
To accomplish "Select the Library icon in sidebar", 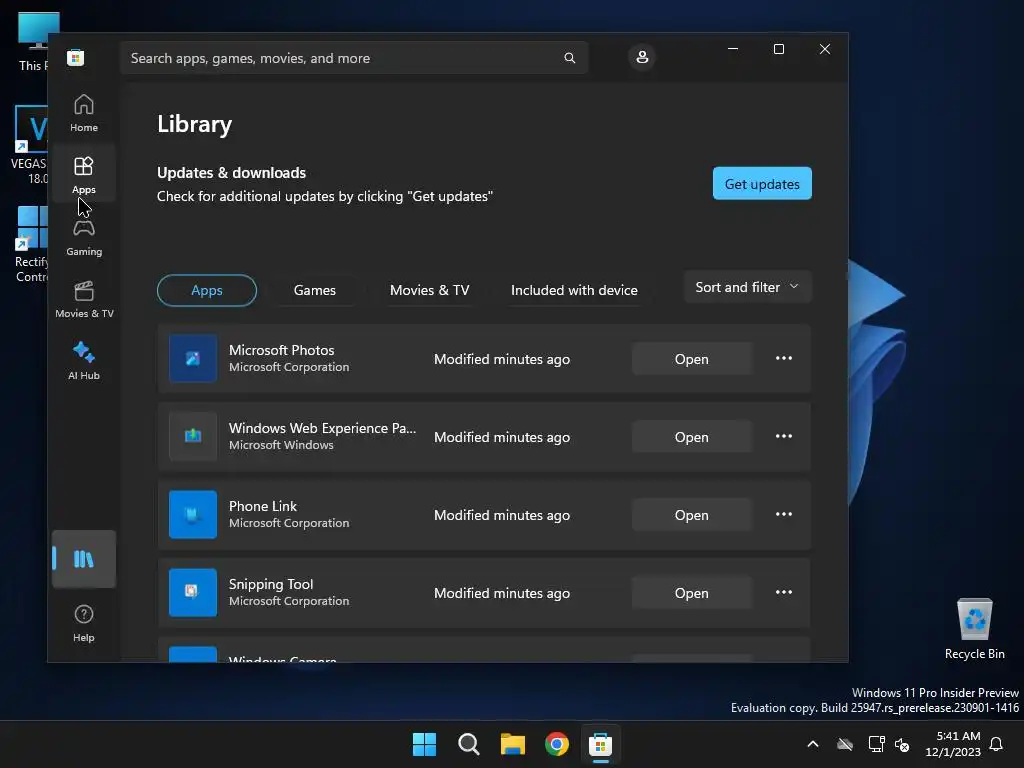I will tap(84, 559).
